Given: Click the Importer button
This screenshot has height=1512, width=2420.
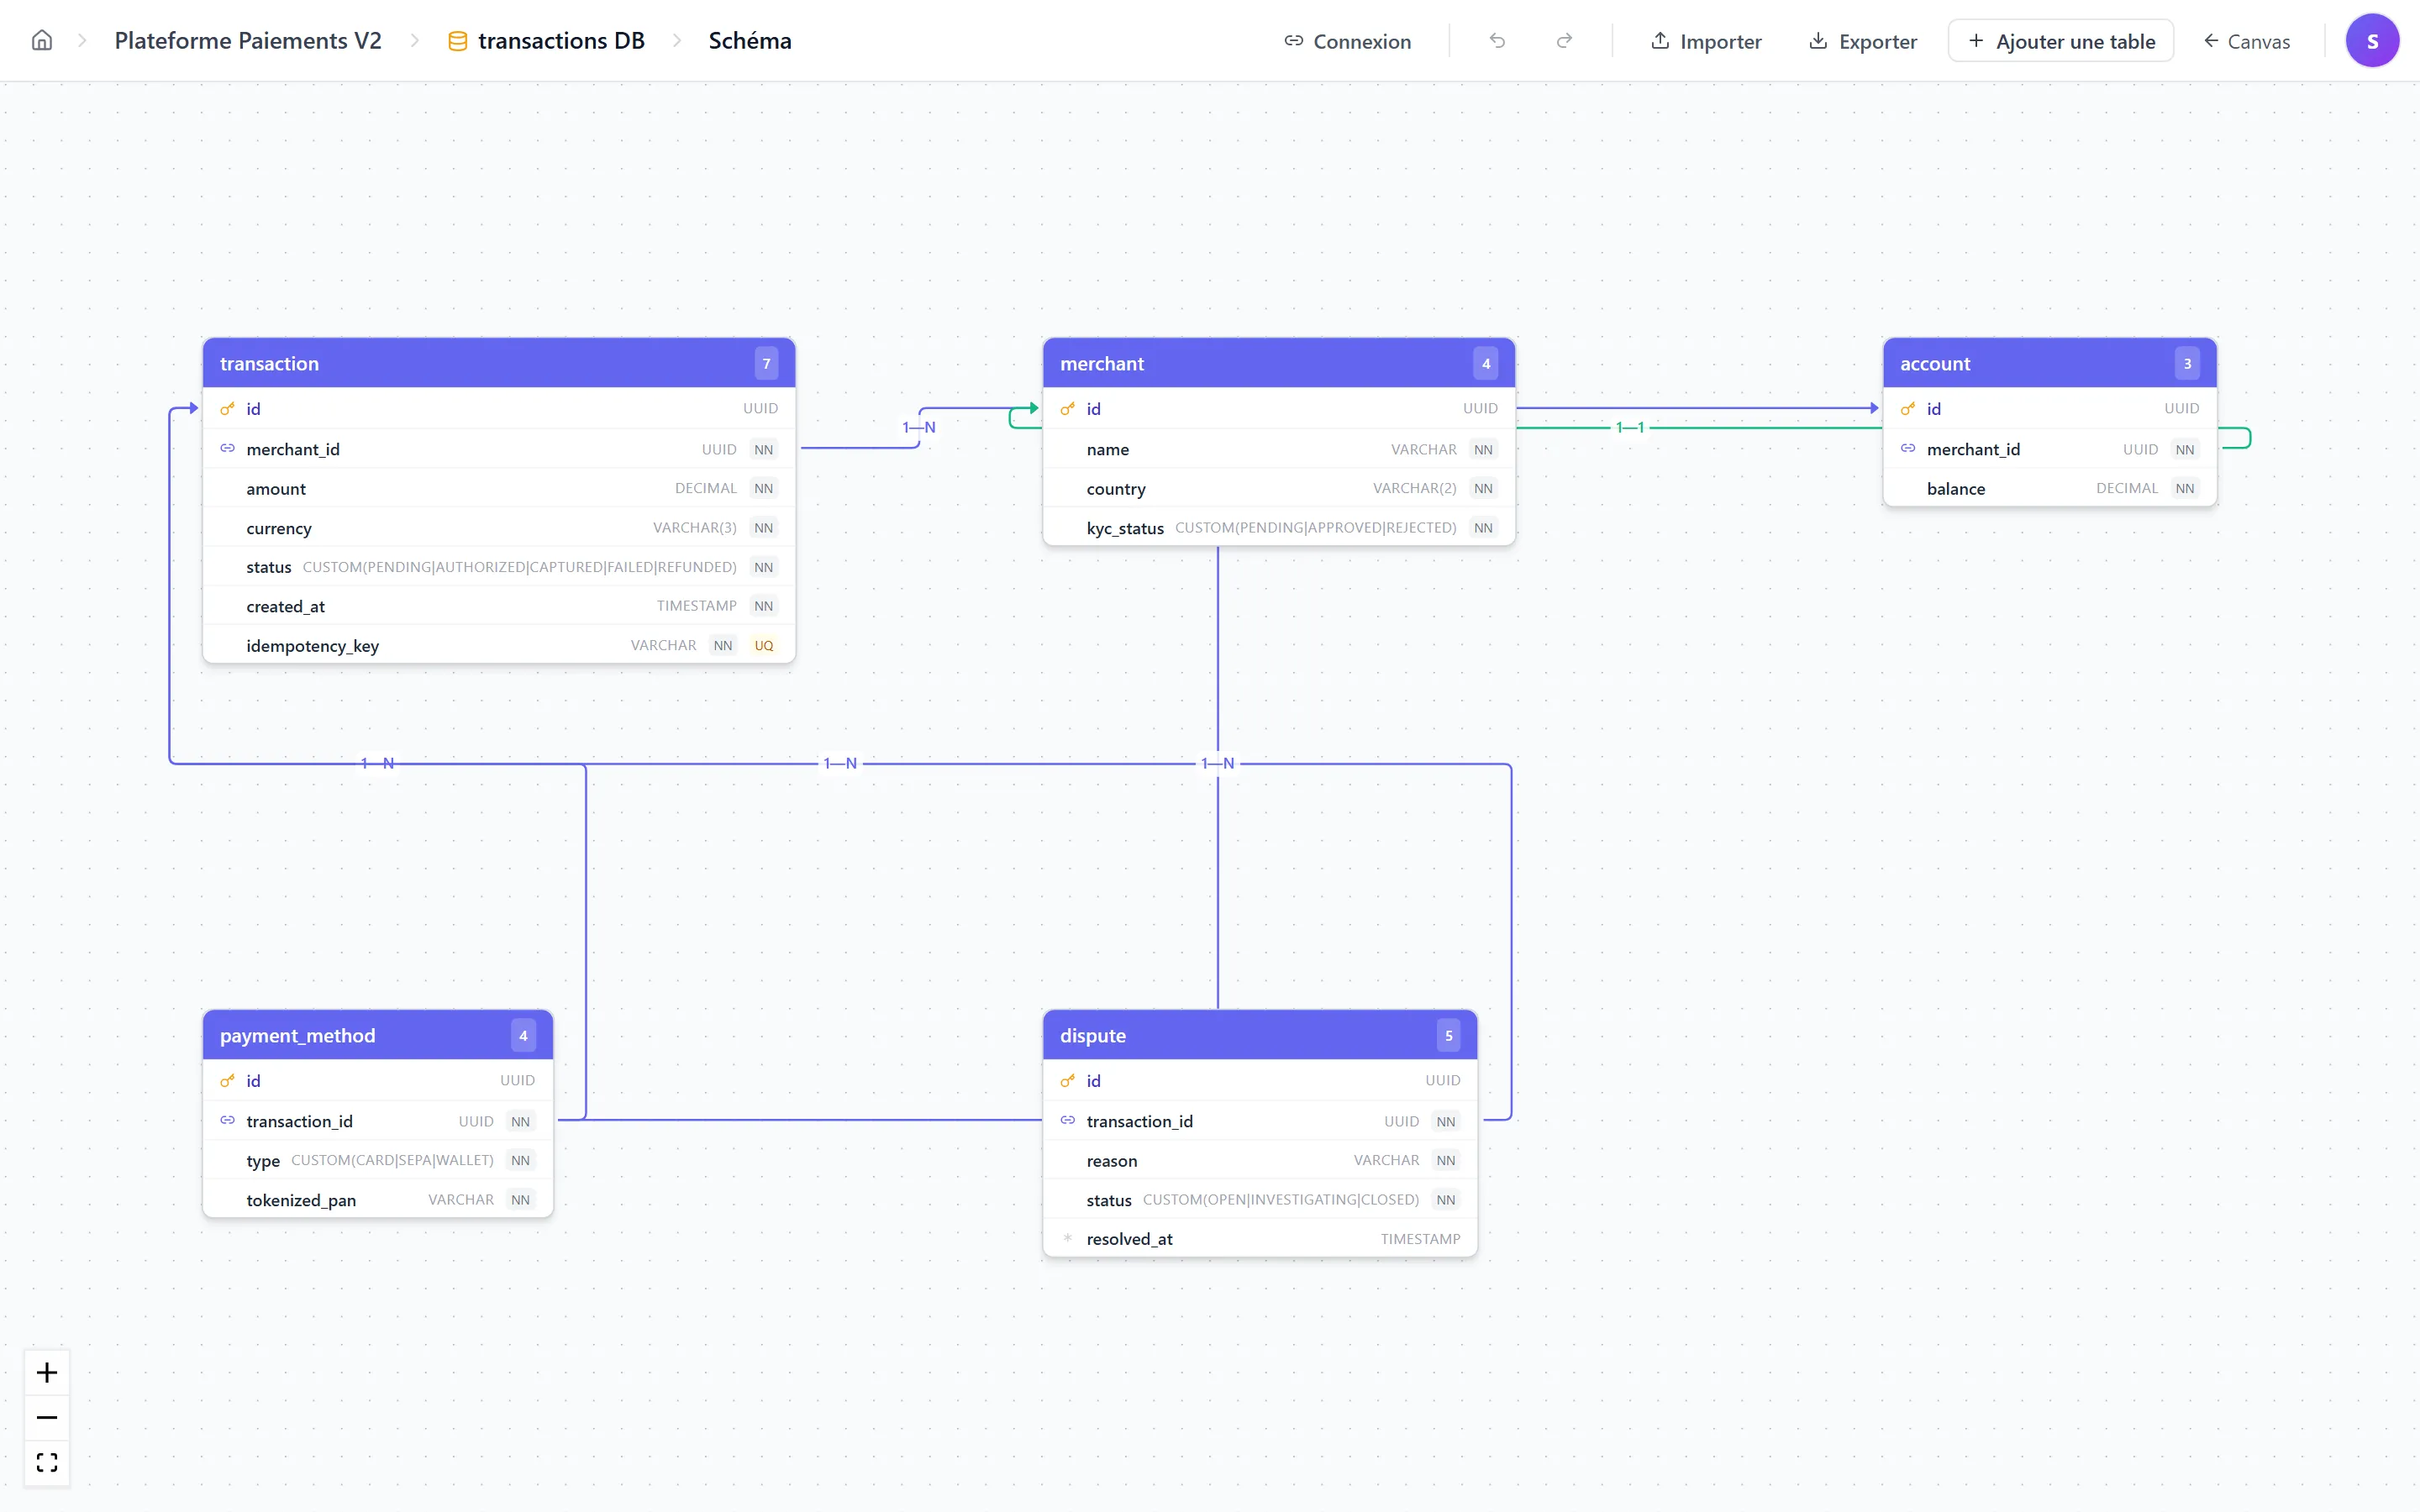Looking at the screenshot, I should point(1706,41).
